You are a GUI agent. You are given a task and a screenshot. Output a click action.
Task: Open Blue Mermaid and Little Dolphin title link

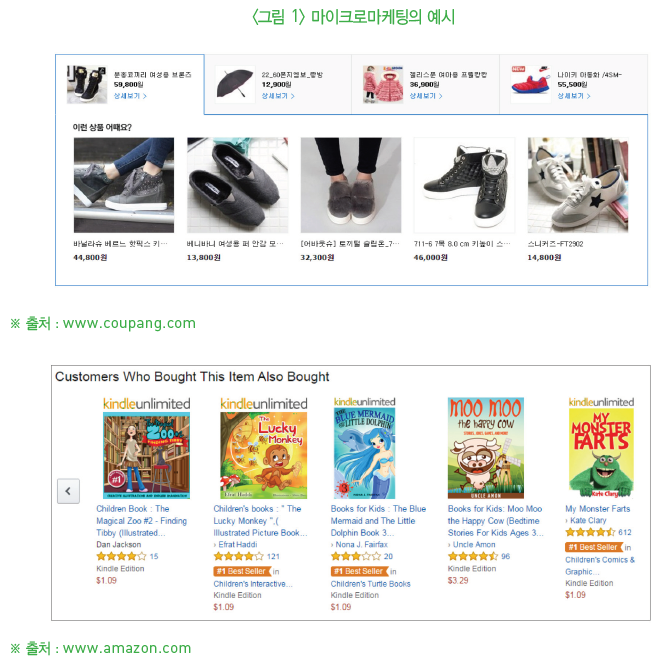(x=378, y=520)
